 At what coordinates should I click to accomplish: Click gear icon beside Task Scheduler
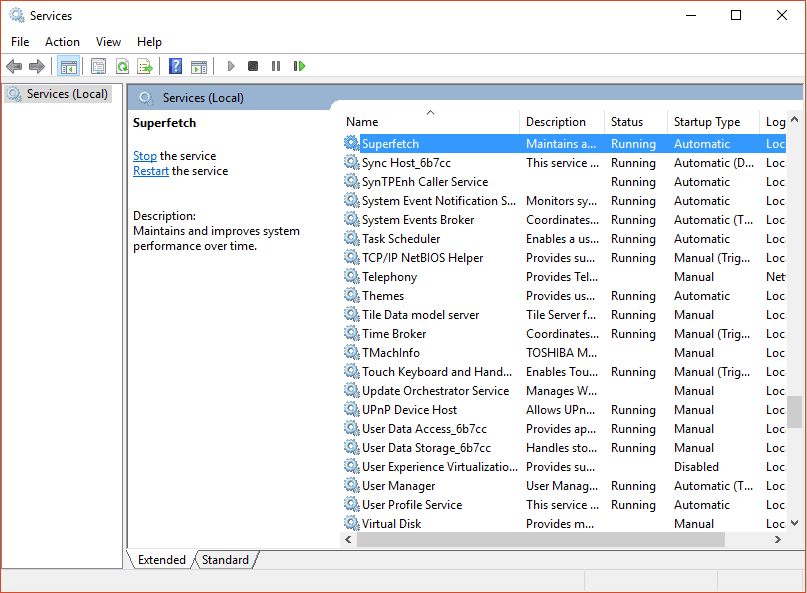point(352,238)
